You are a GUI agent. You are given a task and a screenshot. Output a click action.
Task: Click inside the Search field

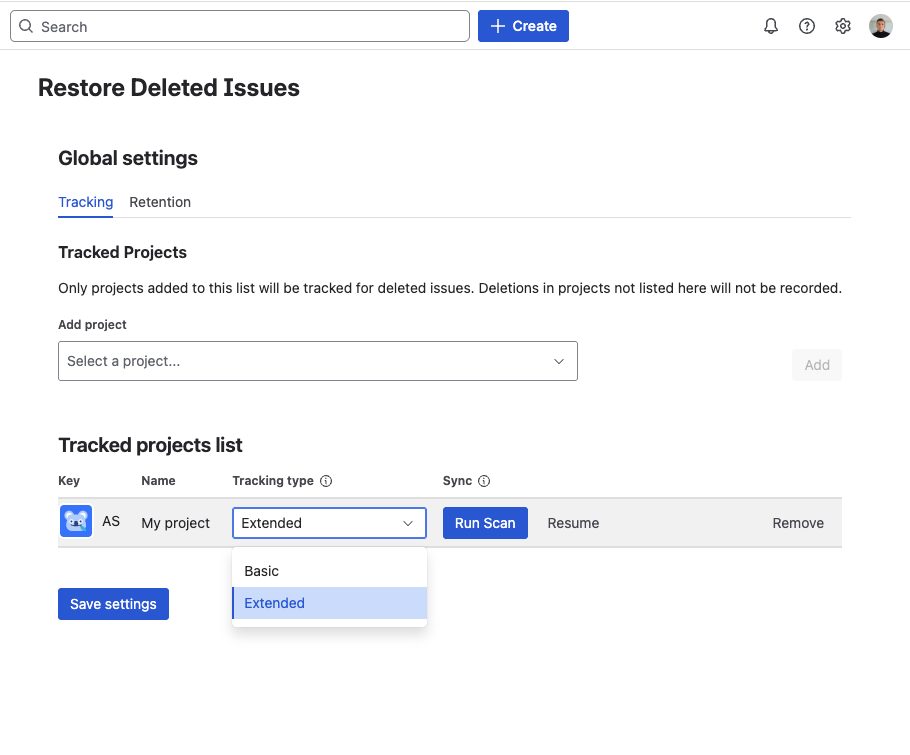tap(240, 25)
